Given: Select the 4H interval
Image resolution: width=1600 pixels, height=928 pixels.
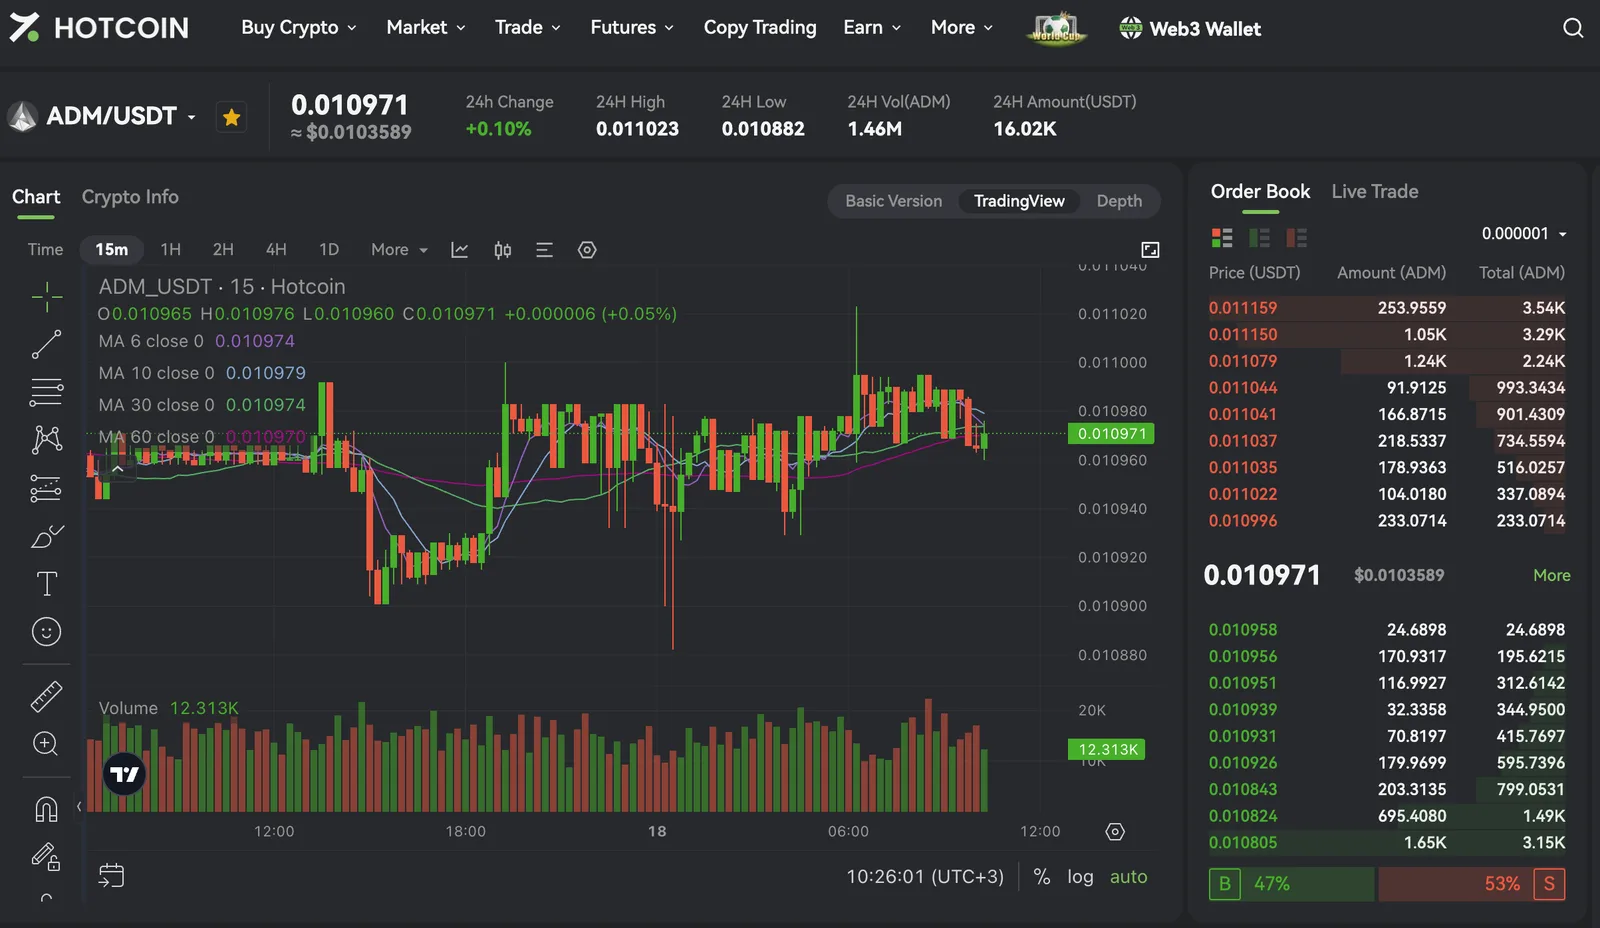Looking at the screenshot, I should (x=276, y=250).
